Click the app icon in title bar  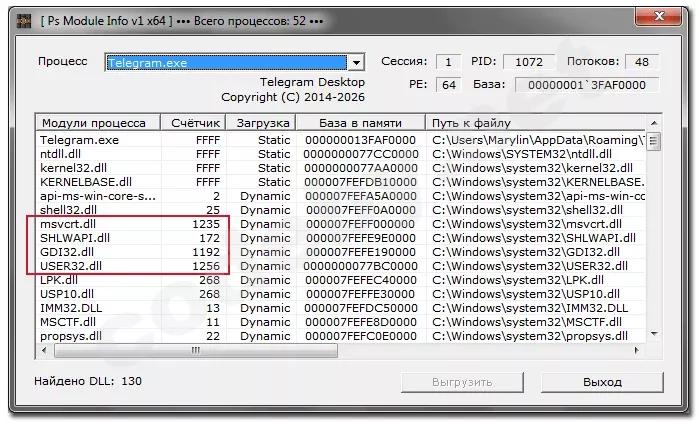coord(24,21)
